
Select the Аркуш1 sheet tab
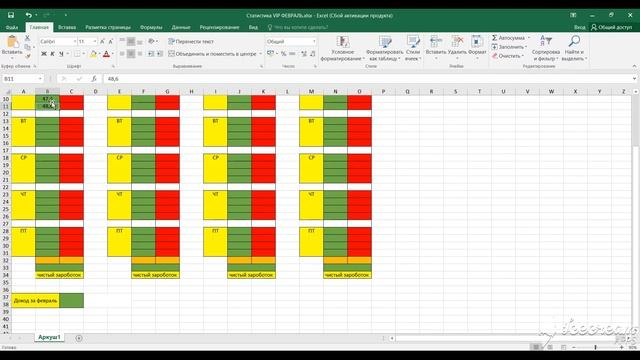pos(49,337)
